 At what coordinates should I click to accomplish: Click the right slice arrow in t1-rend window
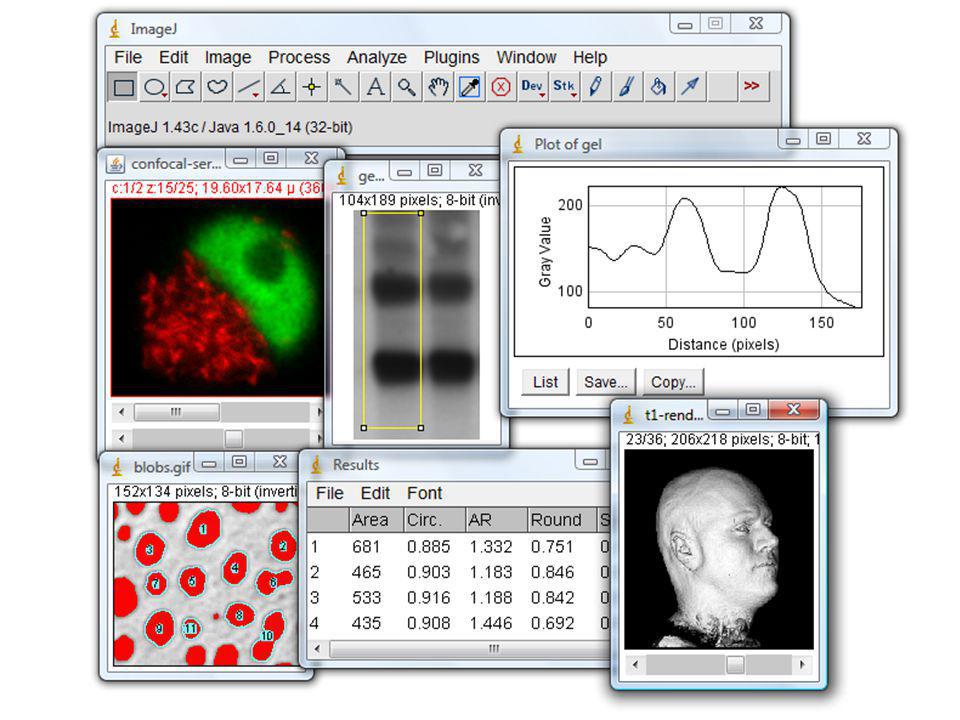(802, 664)
